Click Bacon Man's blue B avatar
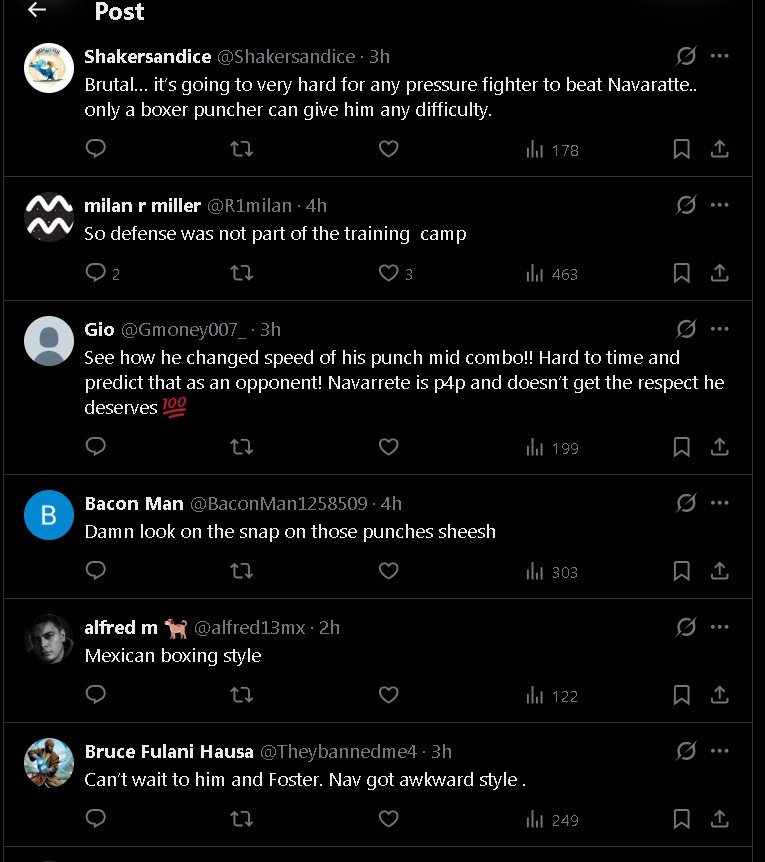This screenshot has width=765, height=862. point(49,515)
